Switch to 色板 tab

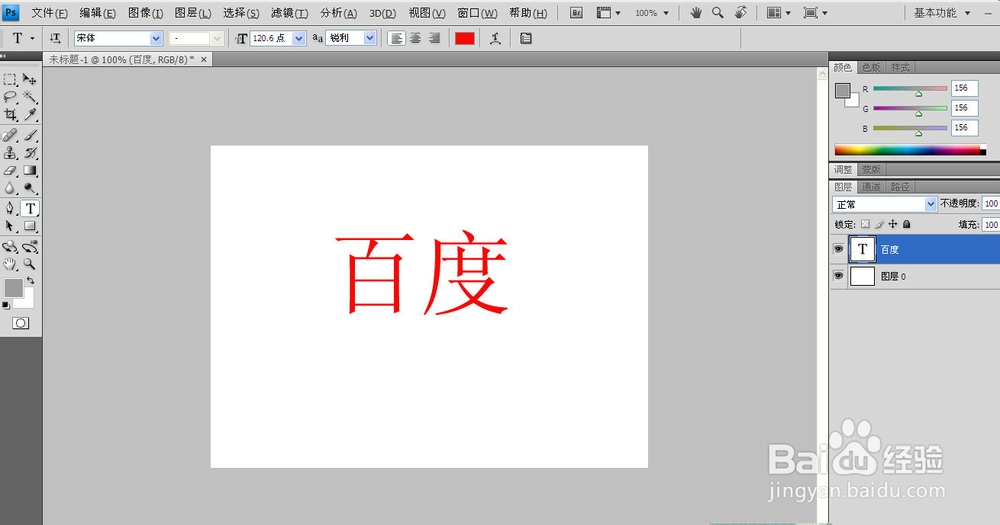[x=871, y=68]
